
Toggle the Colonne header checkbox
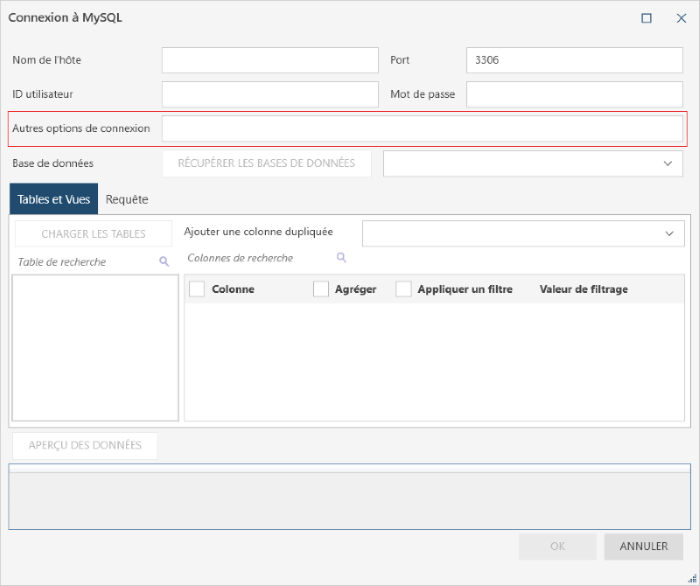point(197,289)
